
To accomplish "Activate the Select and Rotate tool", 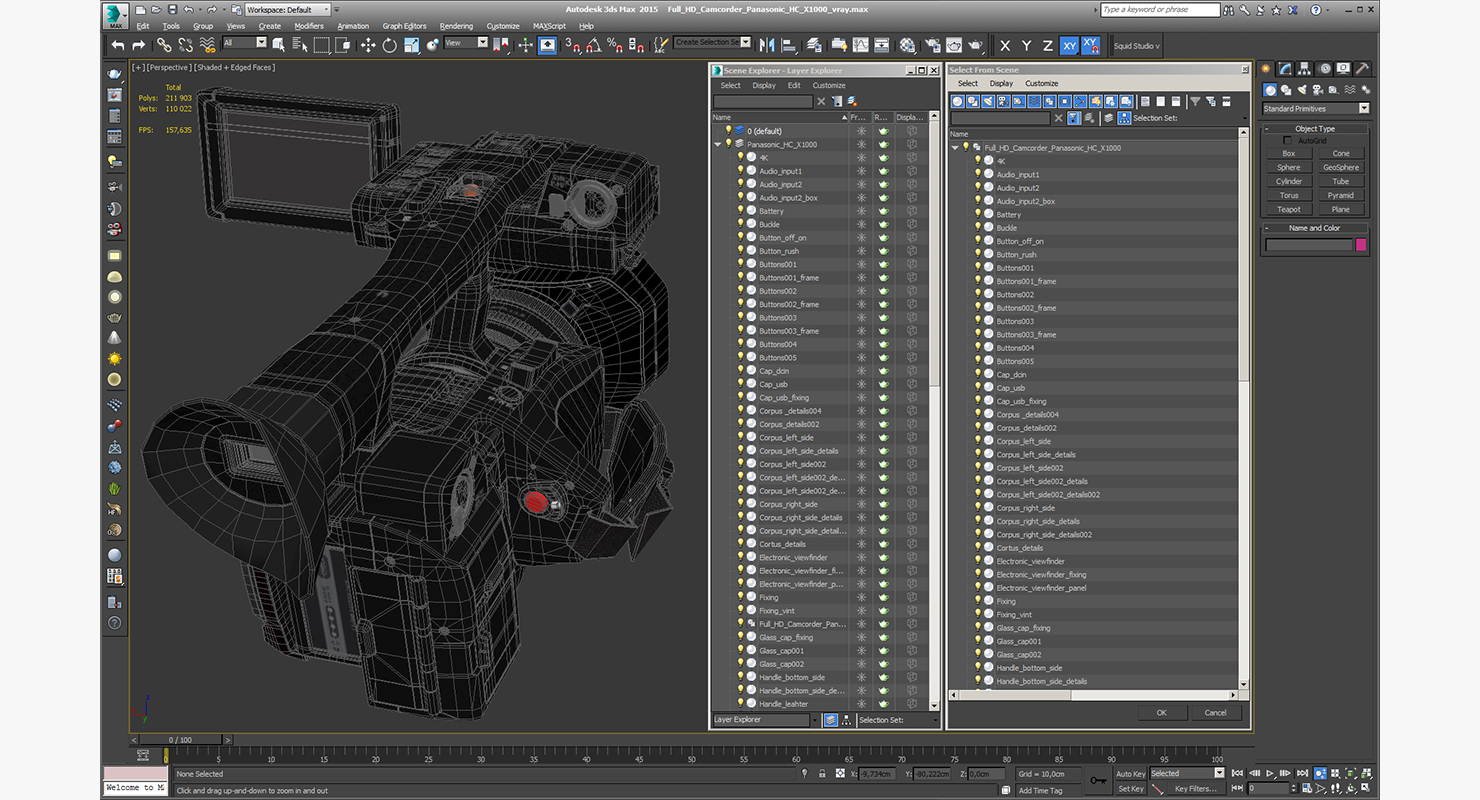I will coord(389,45).
